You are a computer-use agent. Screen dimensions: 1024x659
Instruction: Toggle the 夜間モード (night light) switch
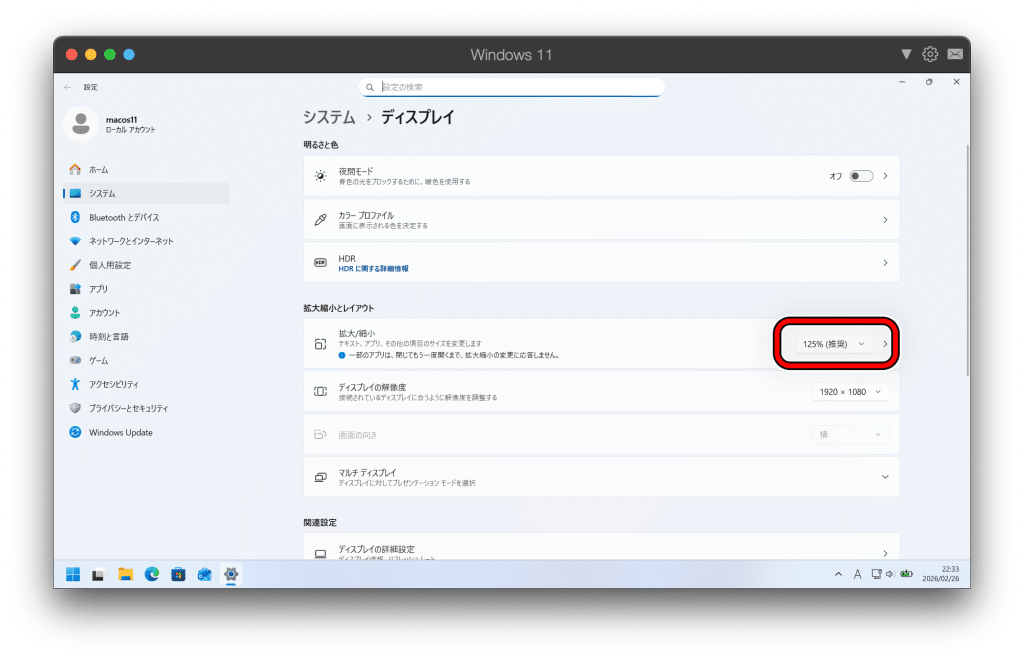tap(860, 176)
